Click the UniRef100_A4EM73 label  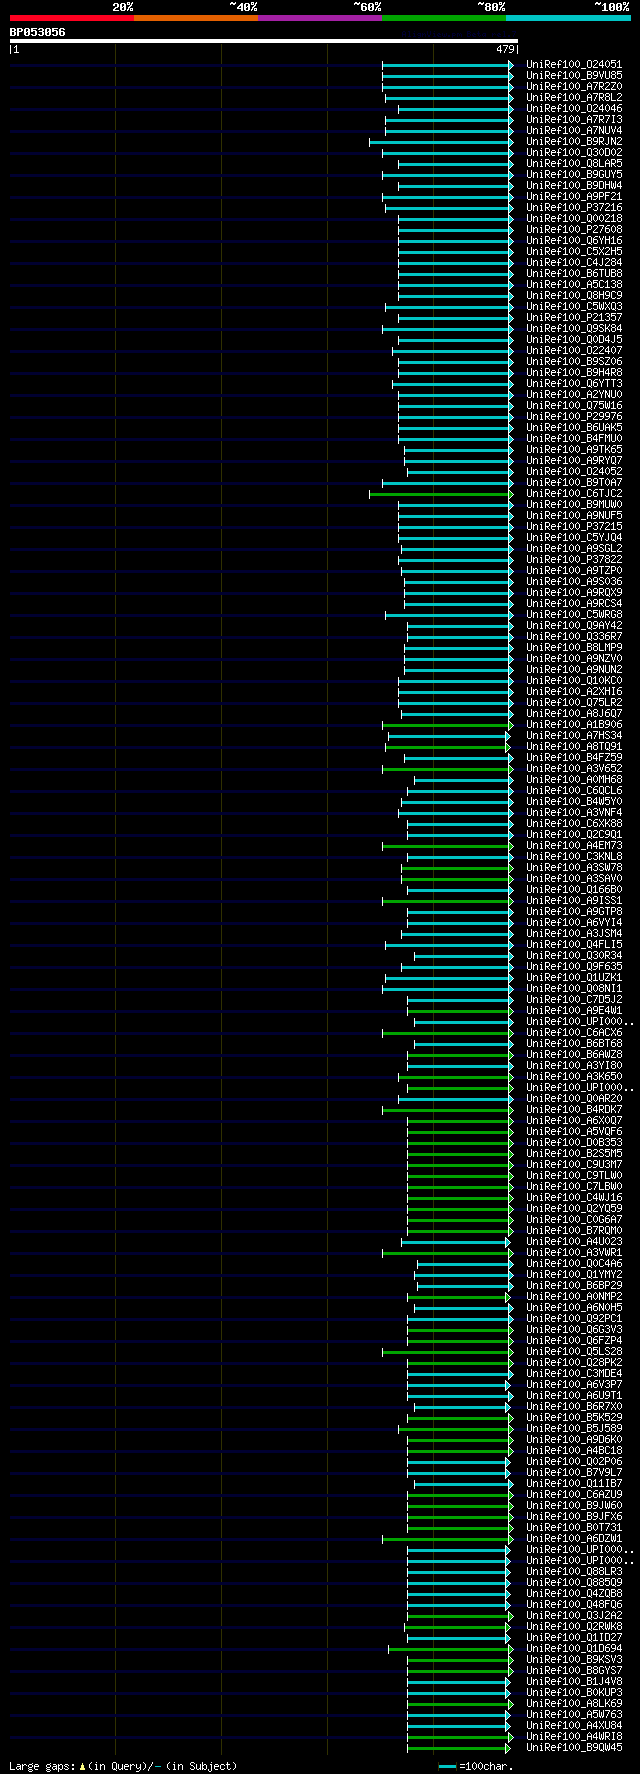[574, 845]
